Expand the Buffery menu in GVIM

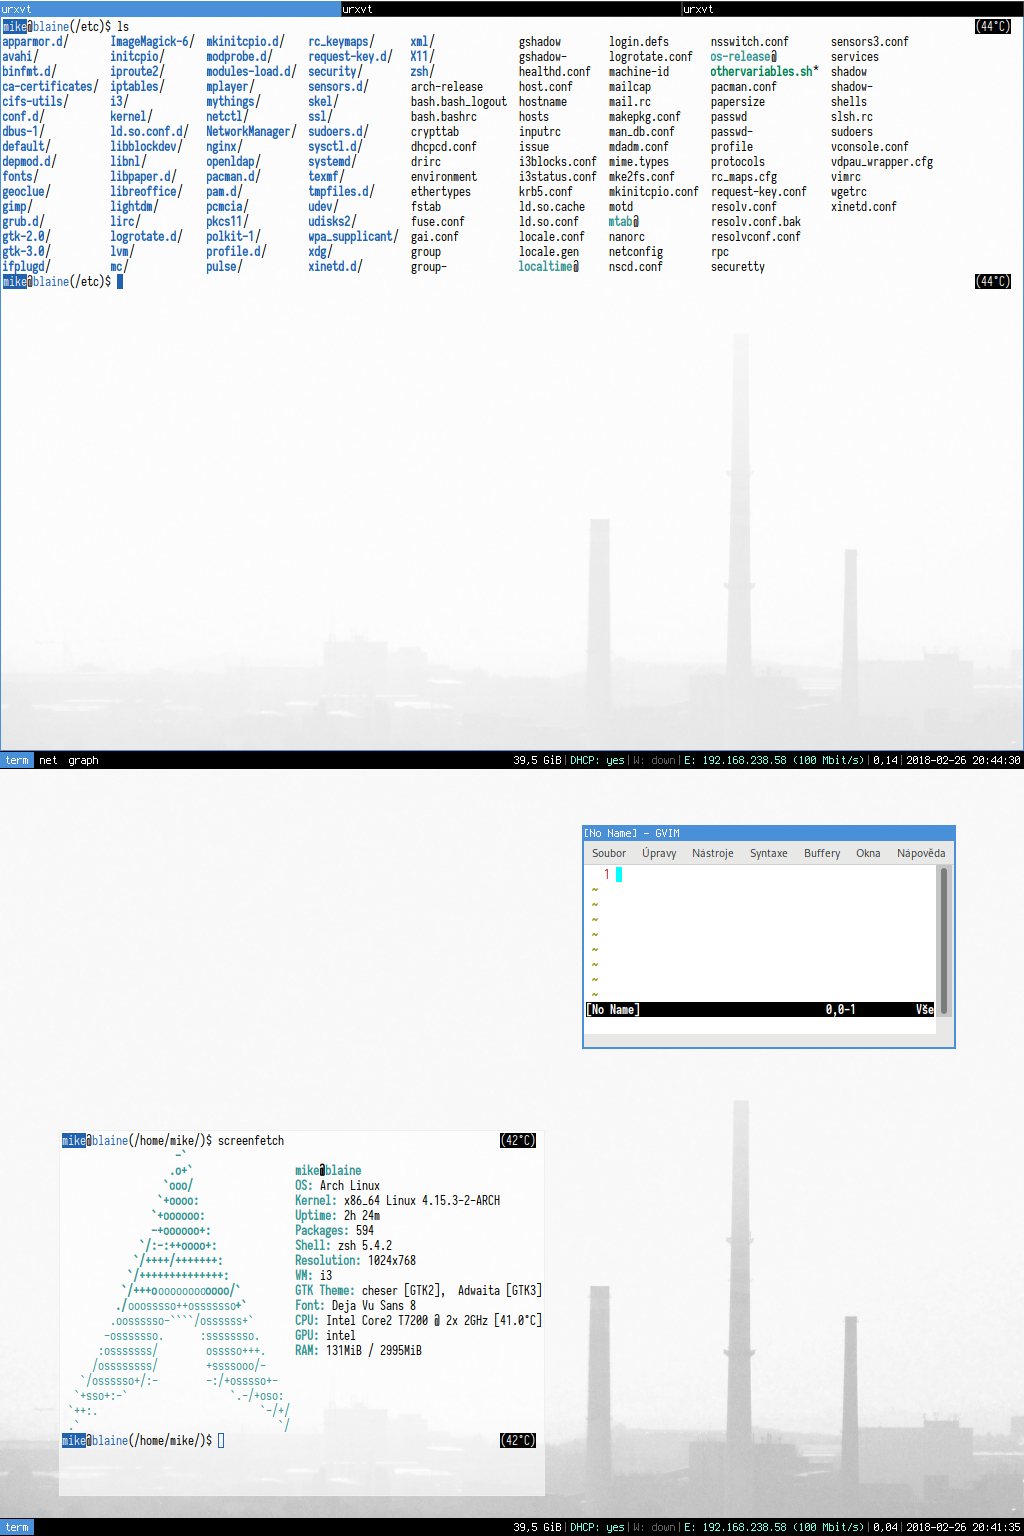pos(822,853)
